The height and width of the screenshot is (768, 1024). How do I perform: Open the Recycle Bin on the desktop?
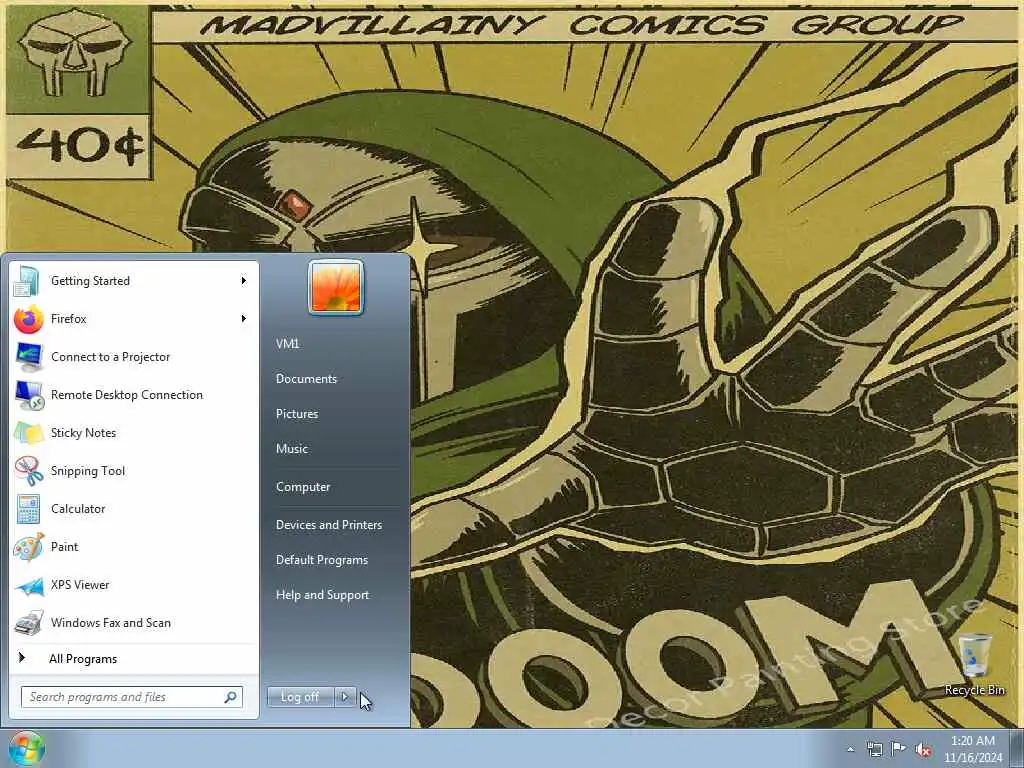tap(974, 665)
